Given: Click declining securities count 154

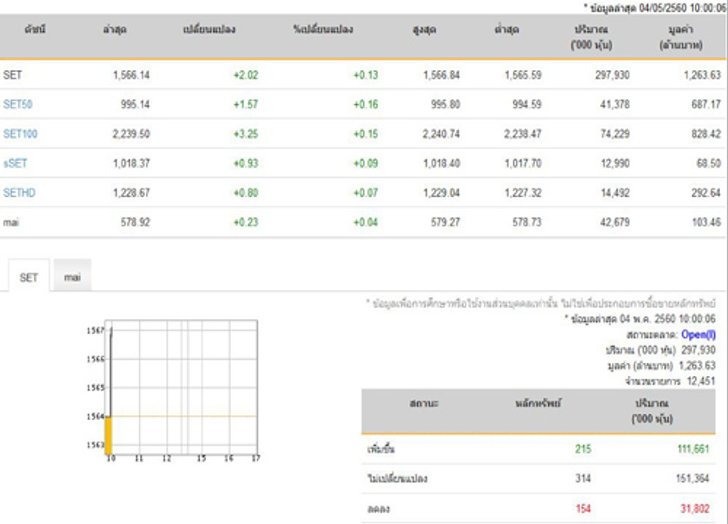Looking at the screenshot, I should (x=583, y=509).
